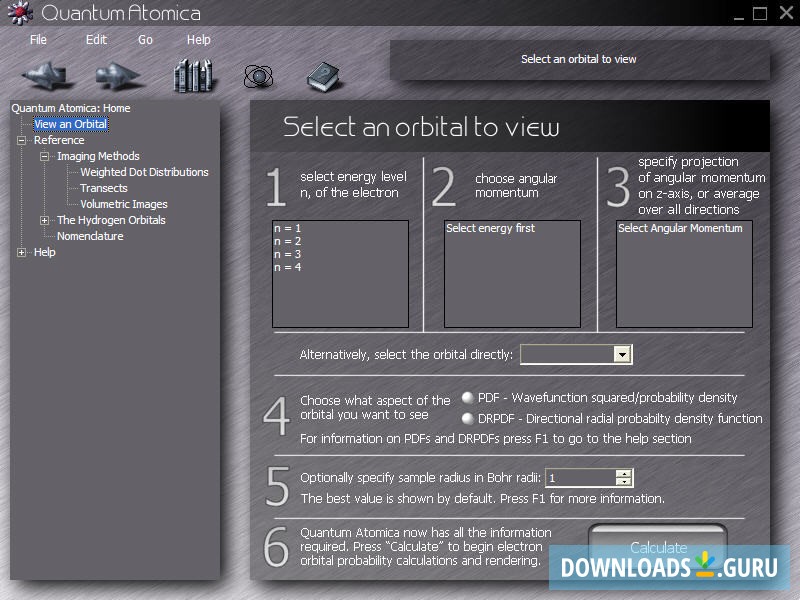Click the Quantum Atomica app logo icon

pos(20,12)
